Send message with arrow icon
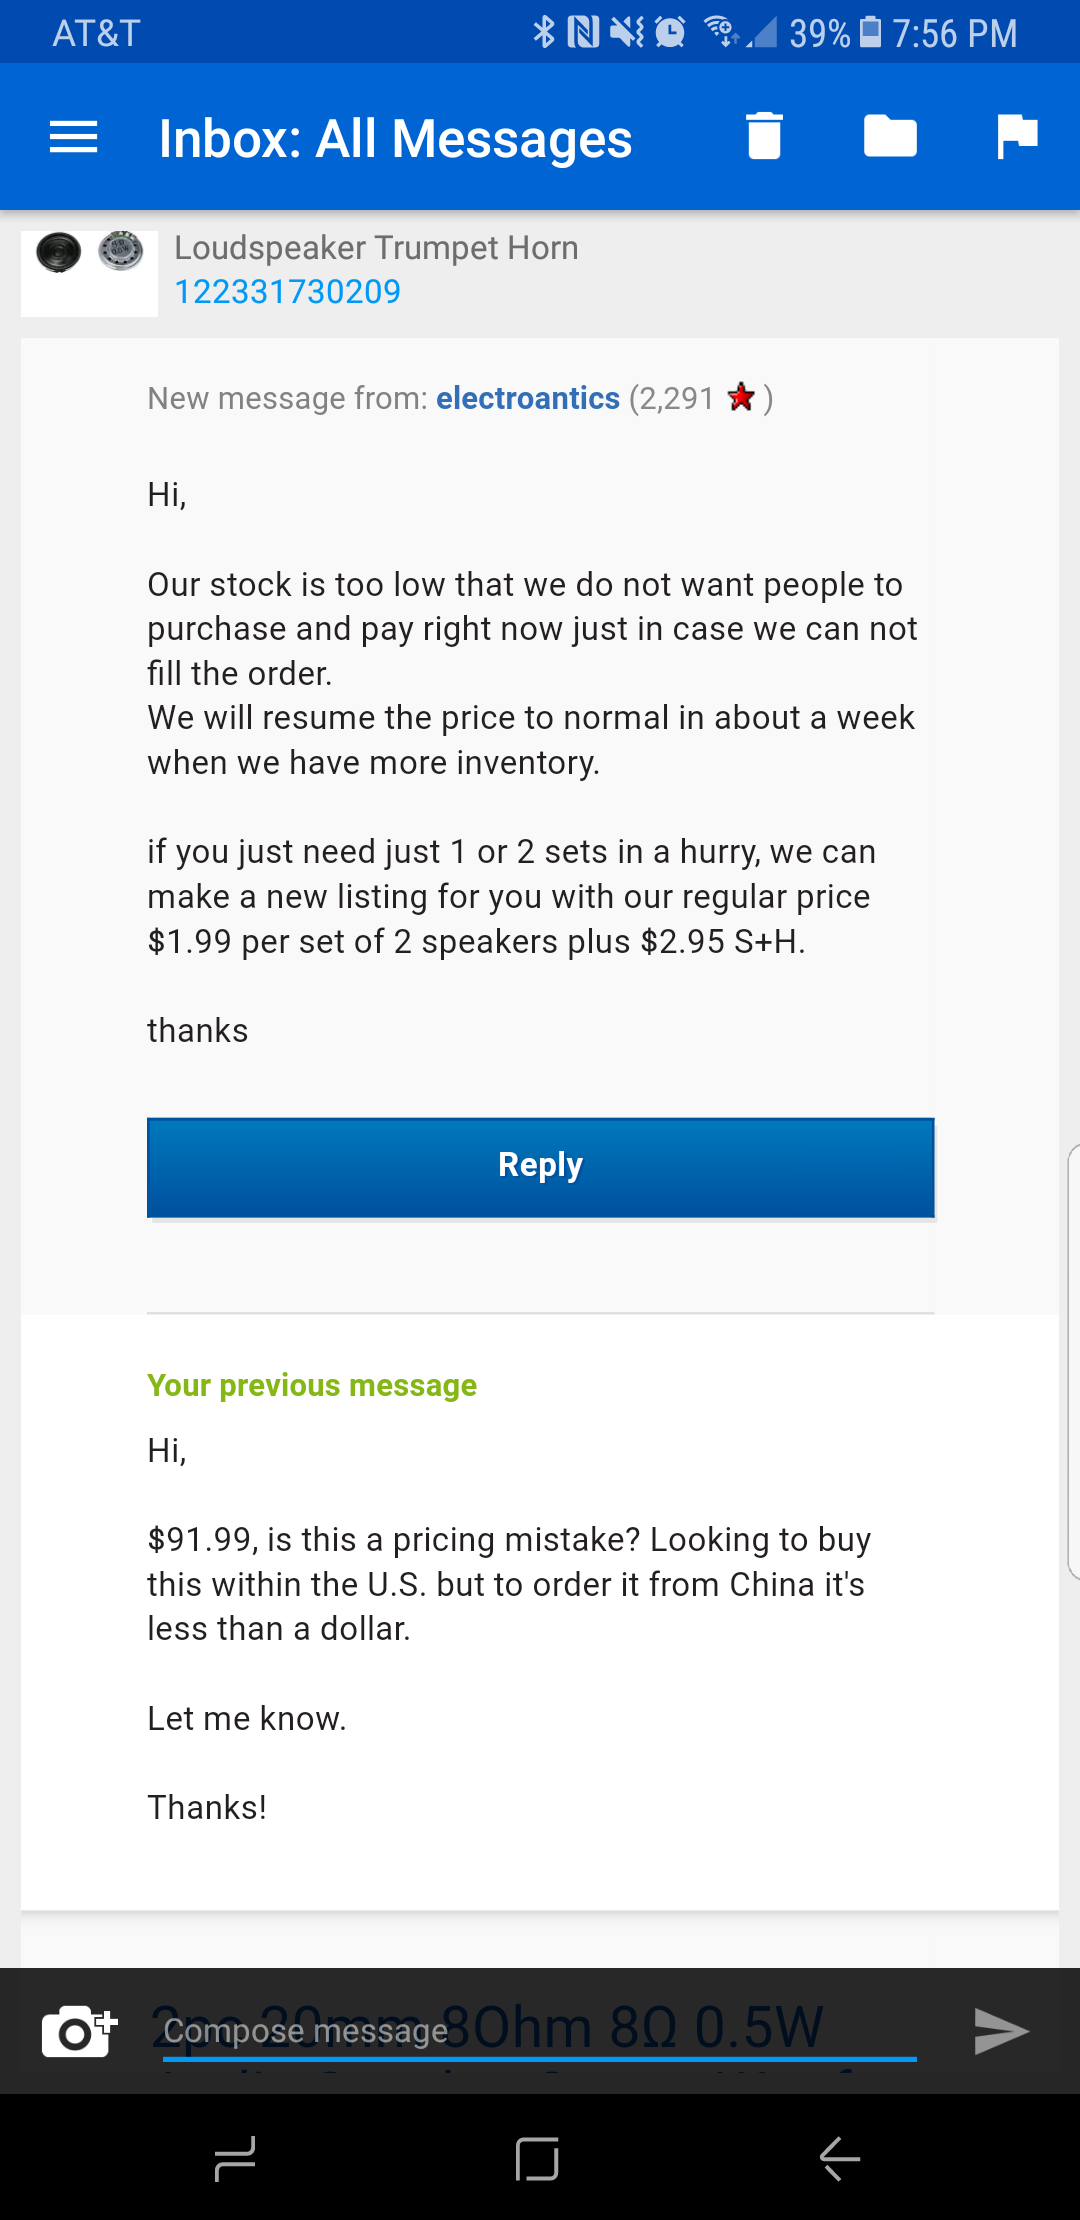 click(x=1001, y=2030)
